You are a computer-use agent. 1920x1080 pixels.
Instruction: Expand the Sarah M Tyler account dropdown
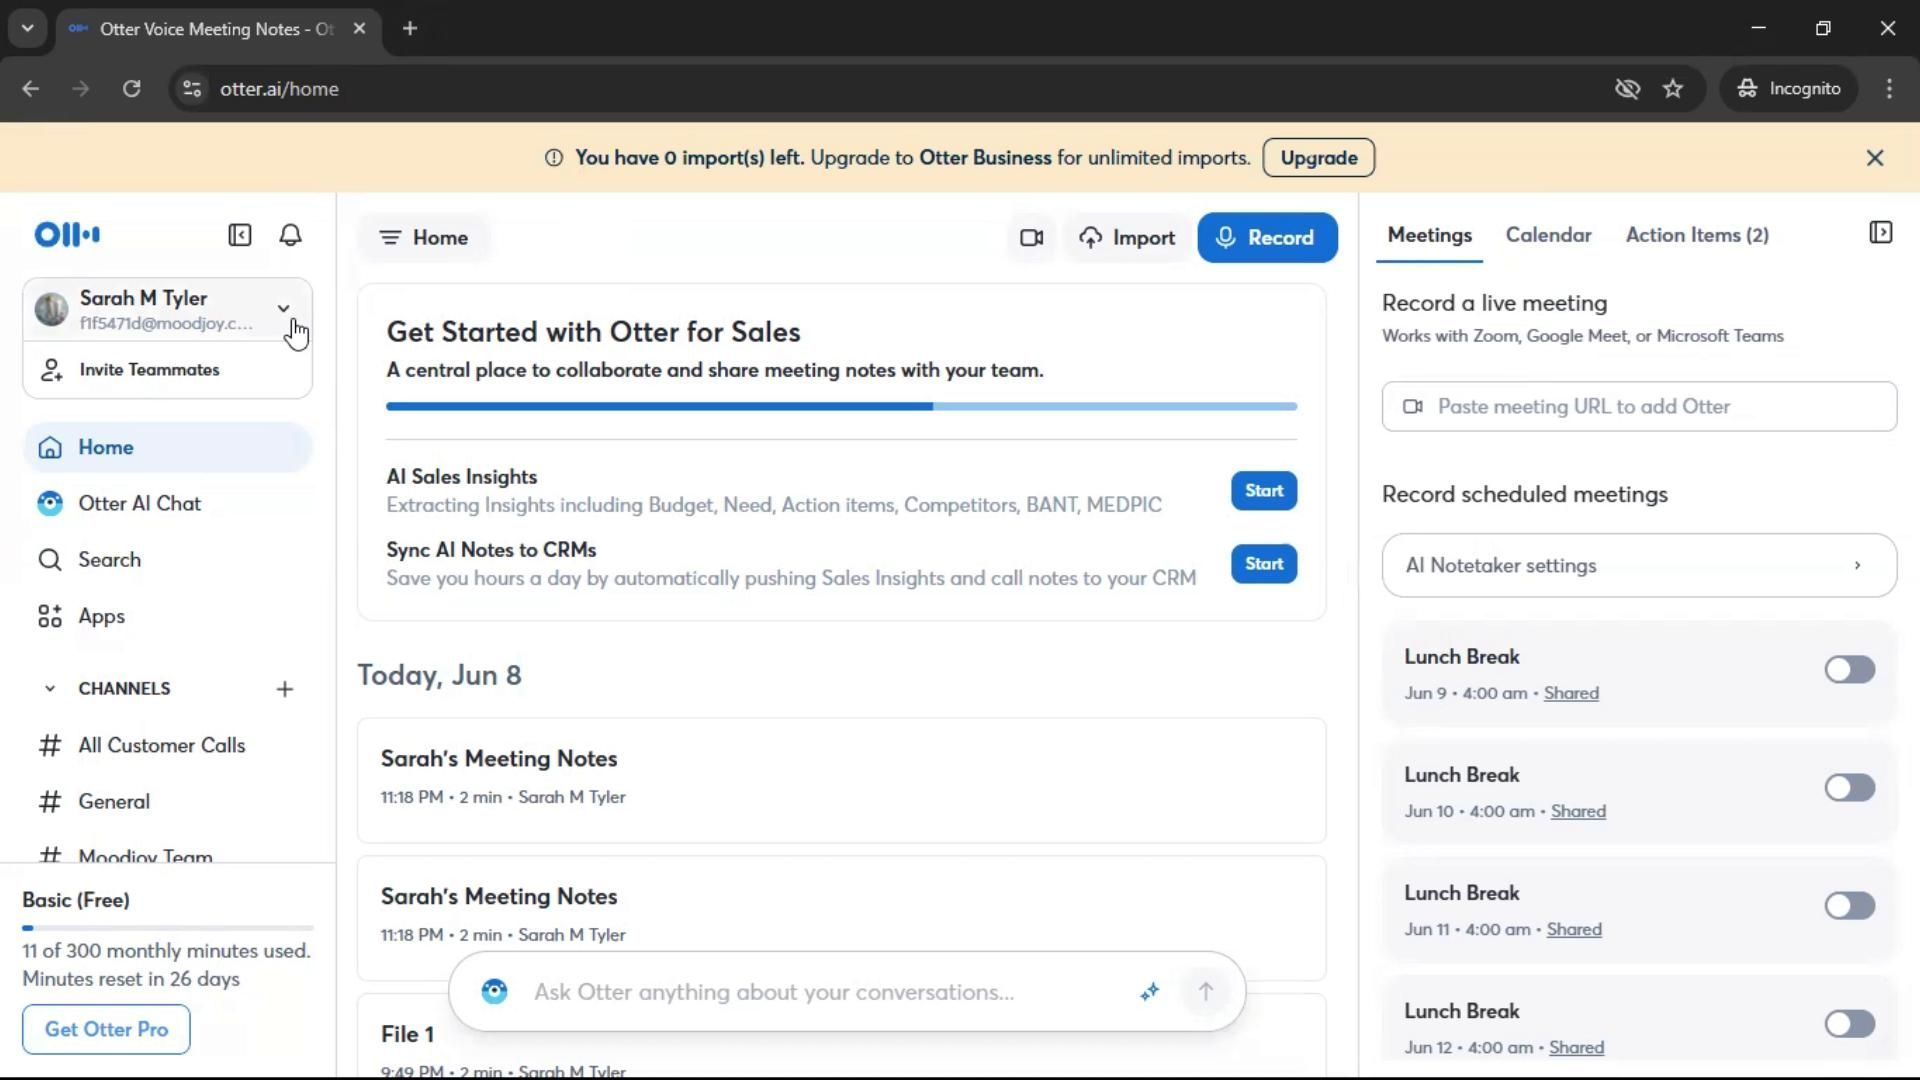click(283, 309)
